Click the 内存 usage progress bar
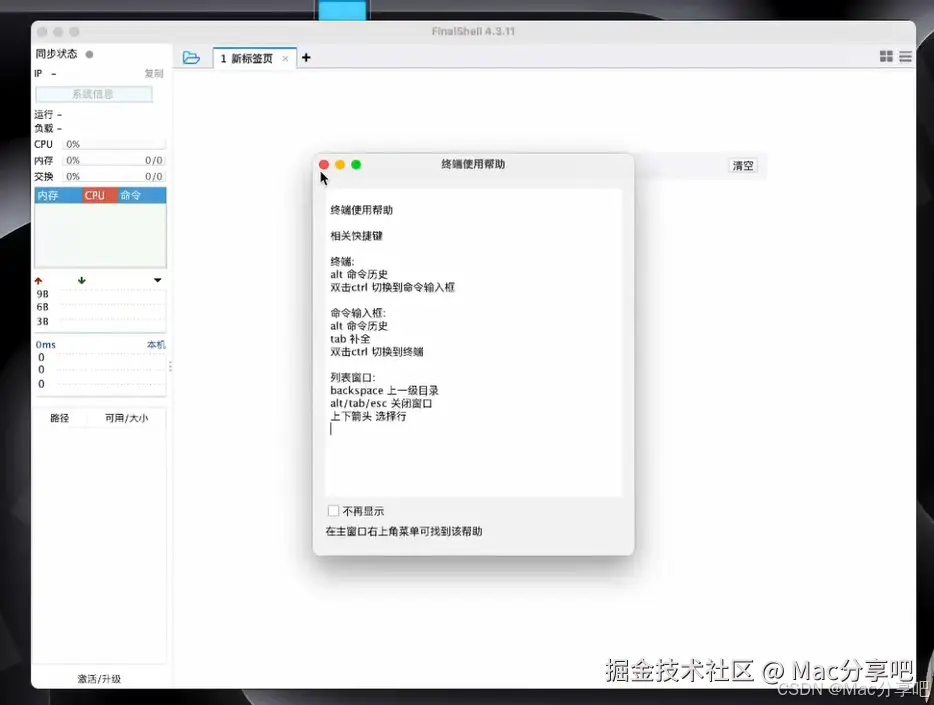The height and width of the screenshot is (705, 934). 114,160
